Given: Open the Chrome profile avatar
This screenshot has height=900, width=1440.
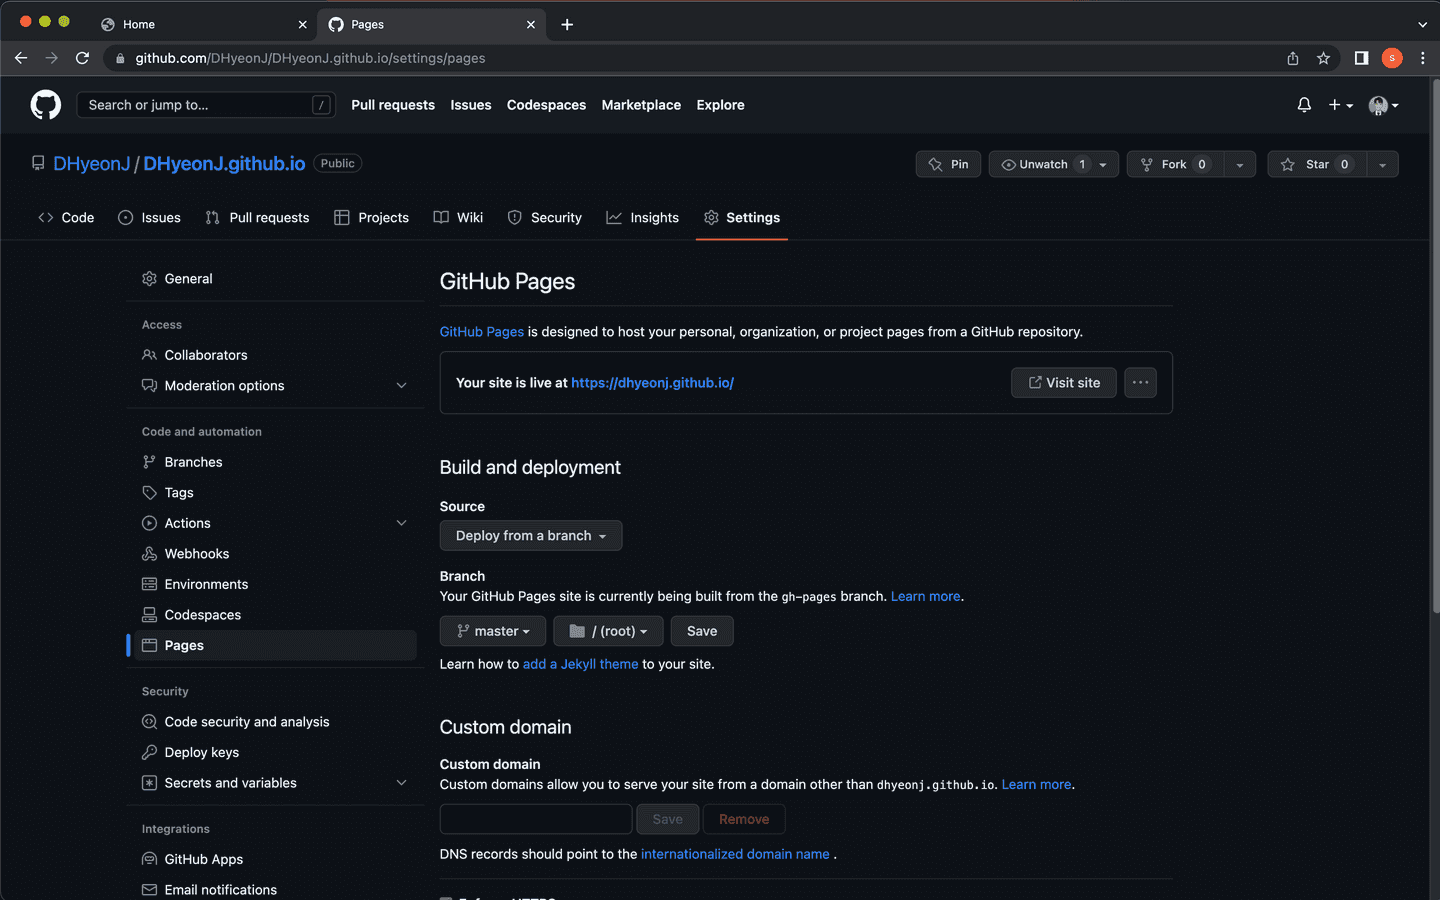Looking at the screenshot, I should point(1392,58).
